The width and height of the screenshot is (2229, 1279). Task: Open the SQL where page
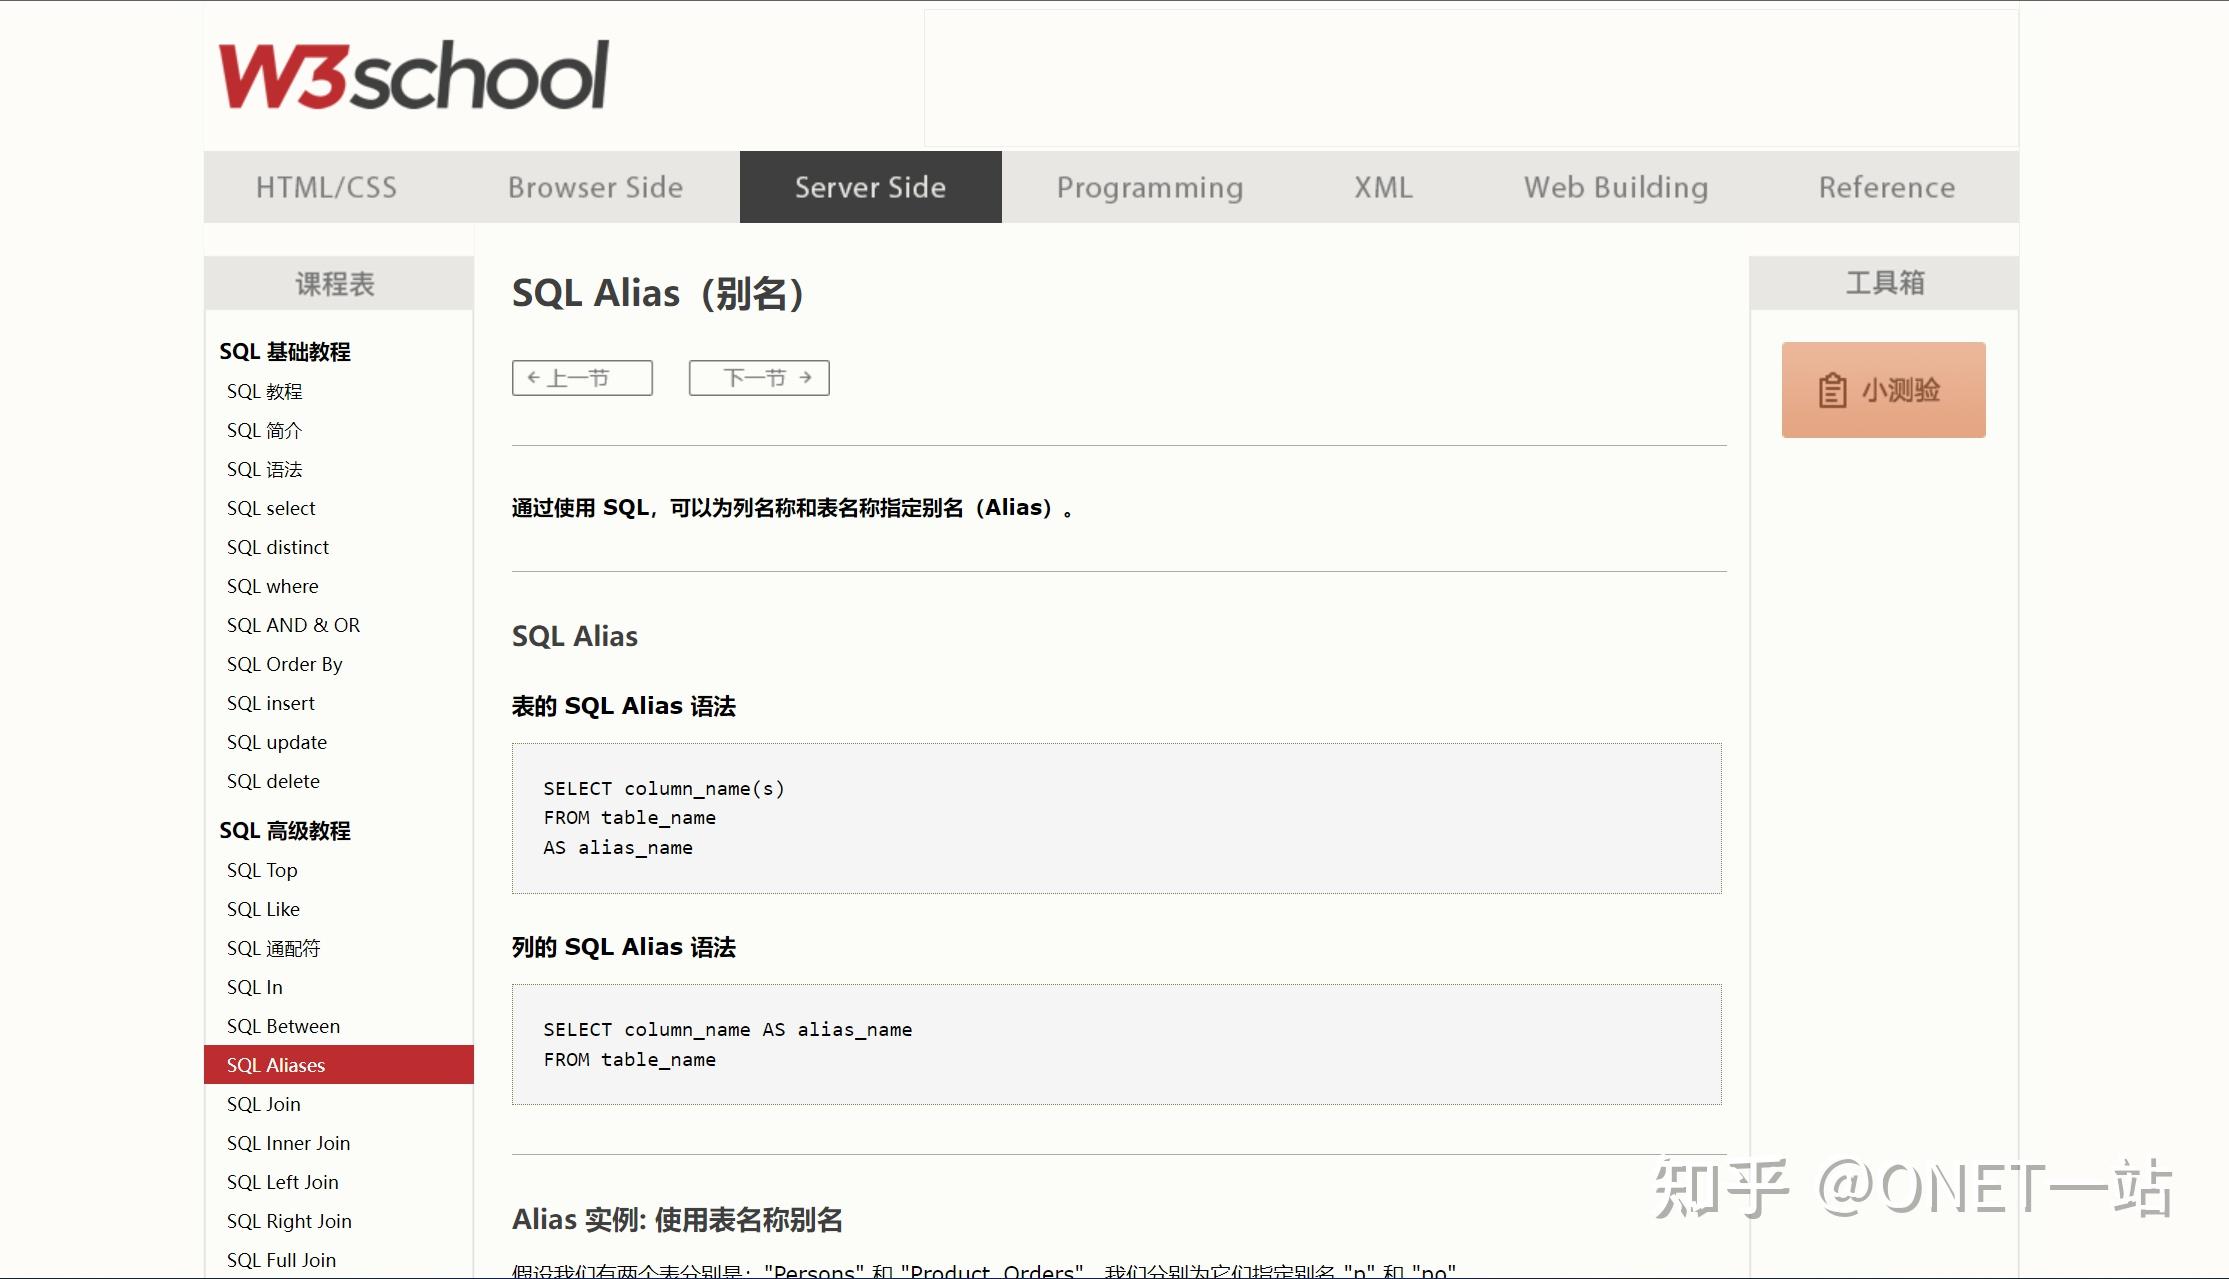point(272,586)
